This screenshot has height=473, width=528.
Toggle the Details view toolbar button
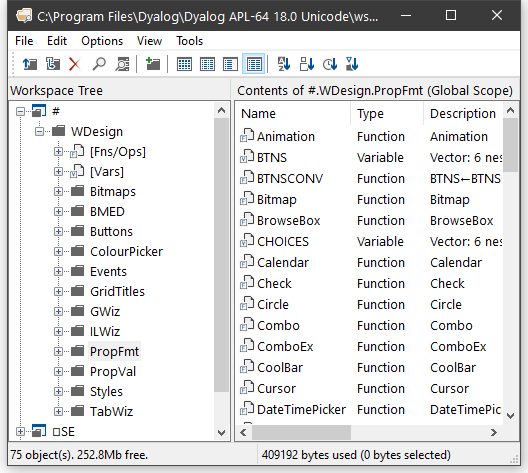[254, 64]
